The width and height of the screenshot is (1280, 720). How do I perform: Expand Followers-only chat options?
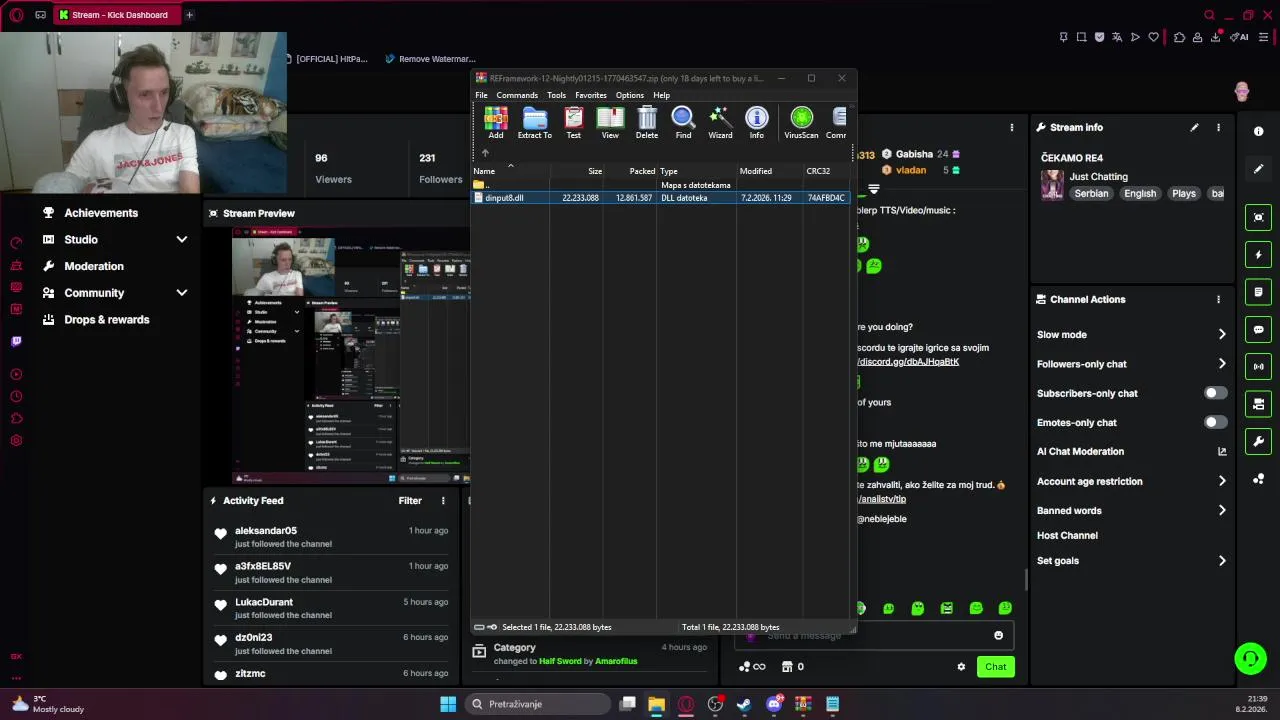pyautogui.click(x=1222, y=364)
